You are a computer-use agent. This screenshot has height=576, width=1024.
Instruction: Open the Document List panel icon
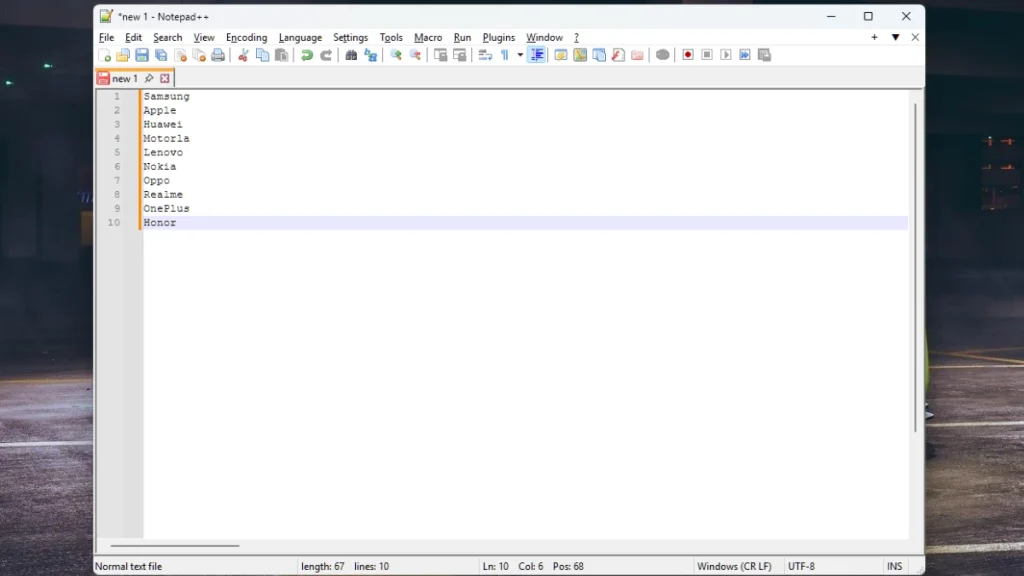click(599, 55)
